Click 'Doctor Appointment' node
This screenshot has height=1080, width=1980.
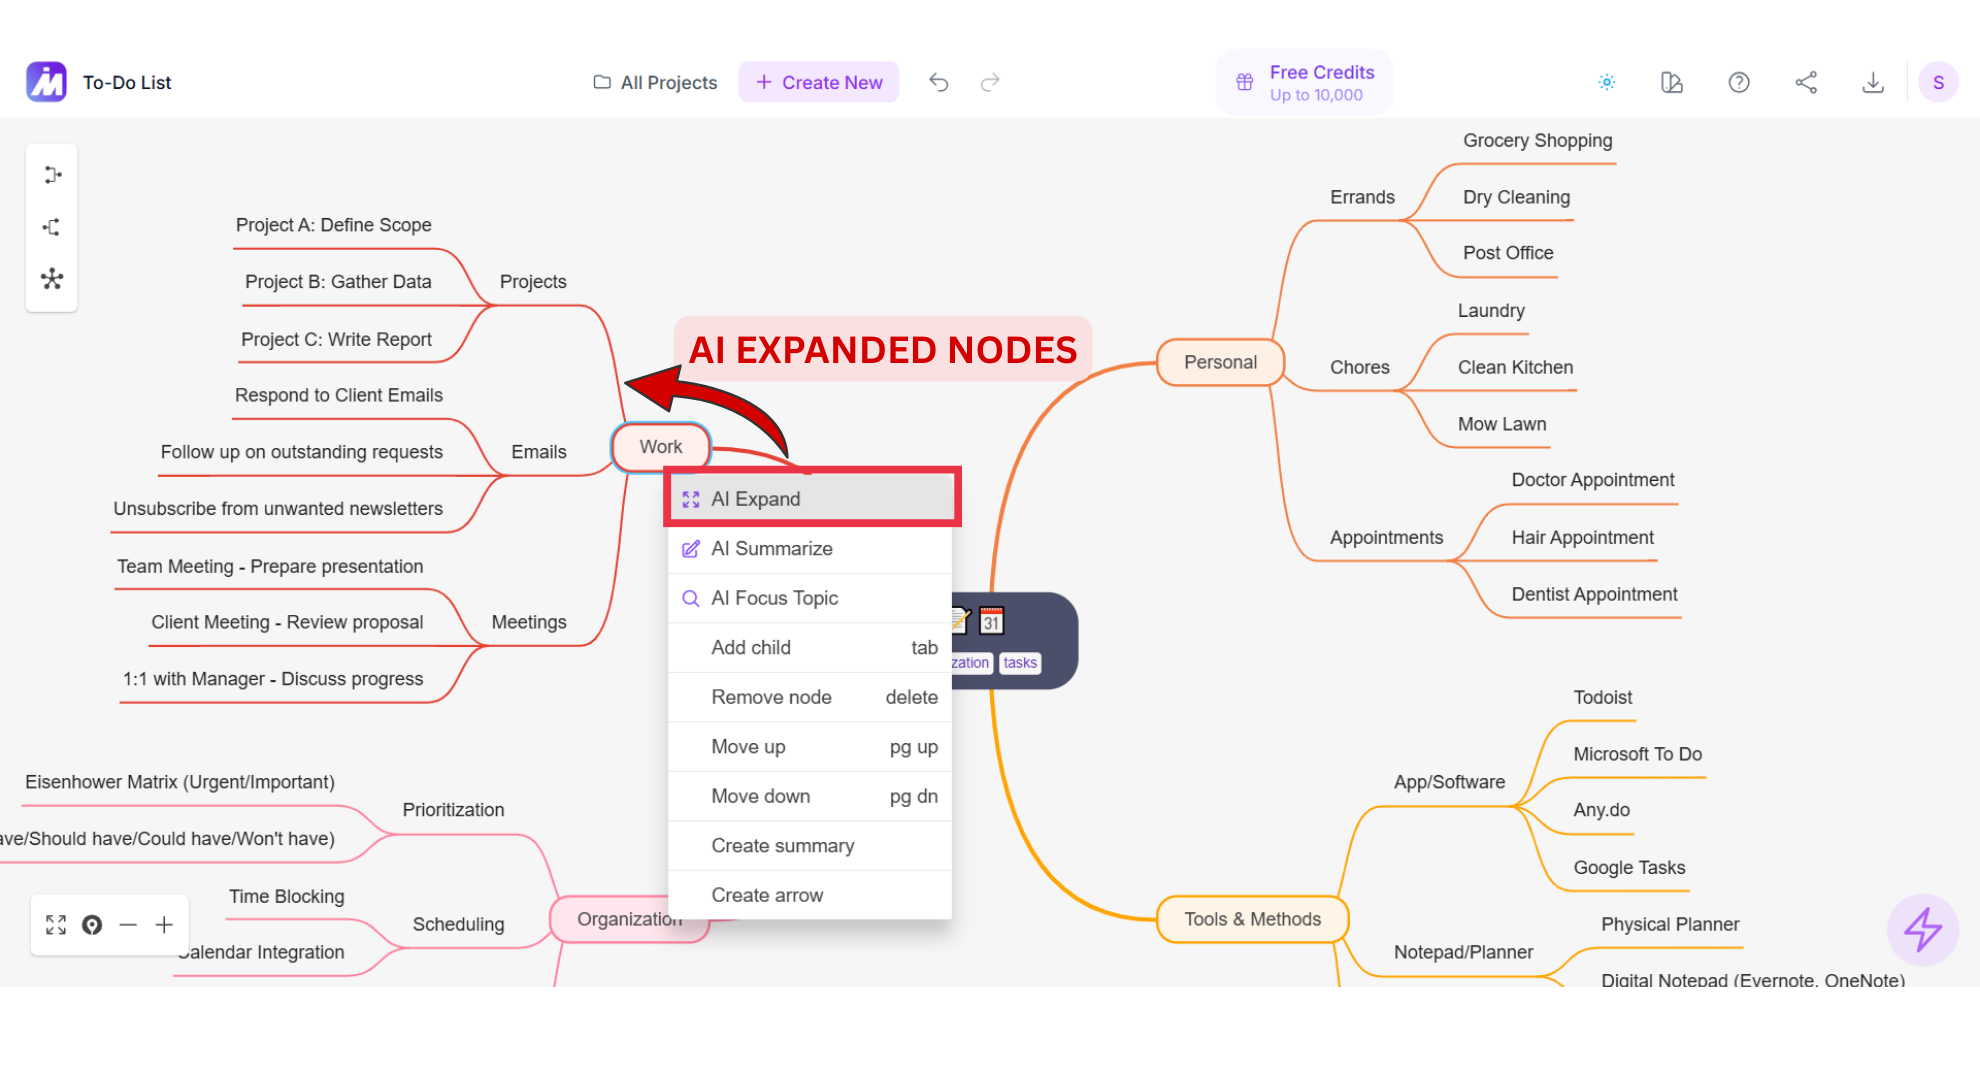click(x=1593, y=480)
